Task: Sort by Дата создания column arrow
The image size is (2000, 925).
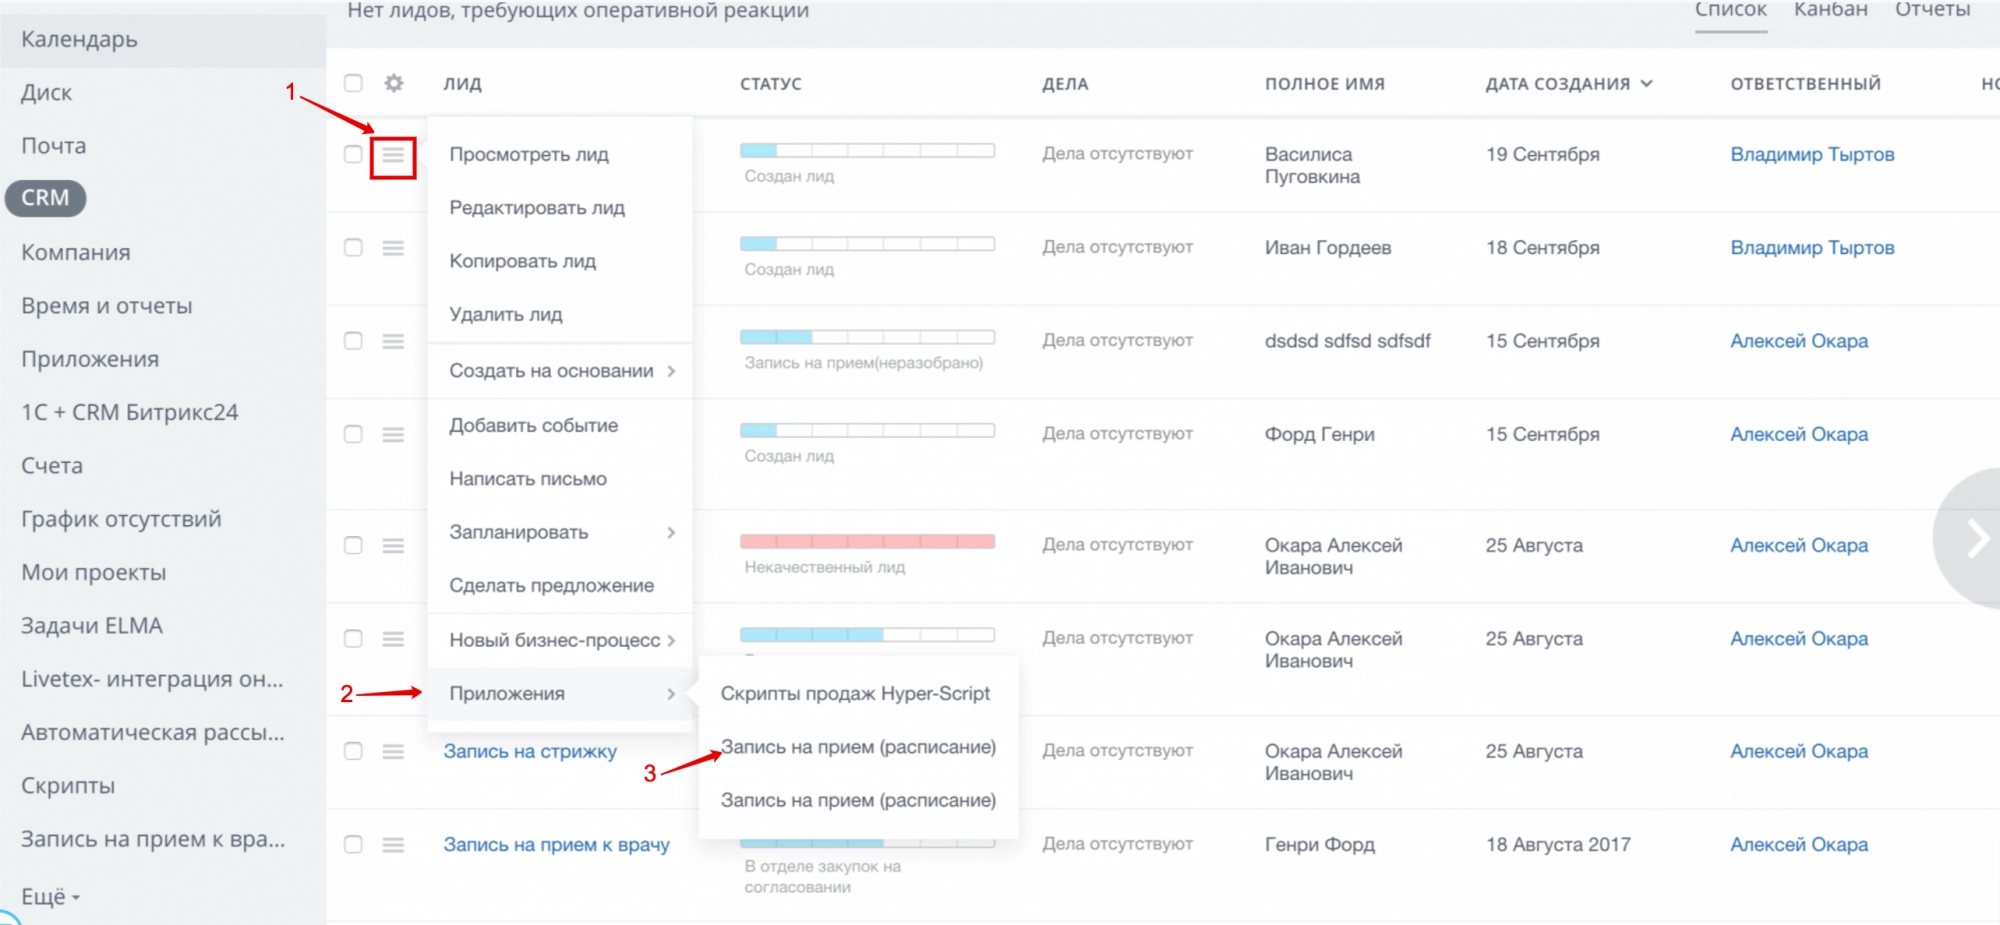Action: point(1647,84)
